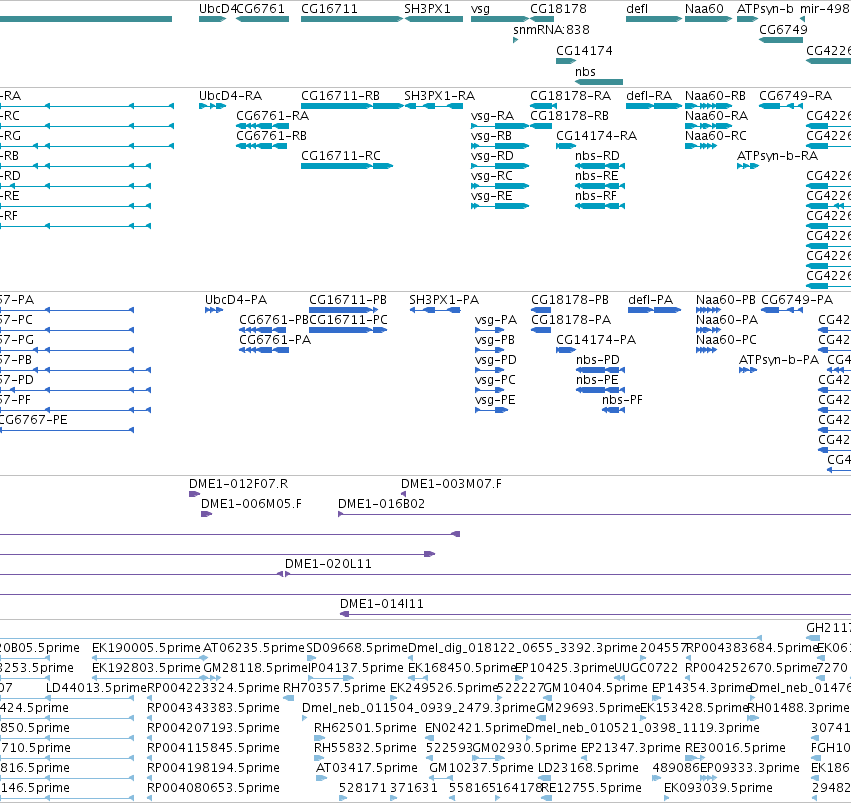Click protein CG18178-PA label

pyautogui.click(x=571, y=320)
